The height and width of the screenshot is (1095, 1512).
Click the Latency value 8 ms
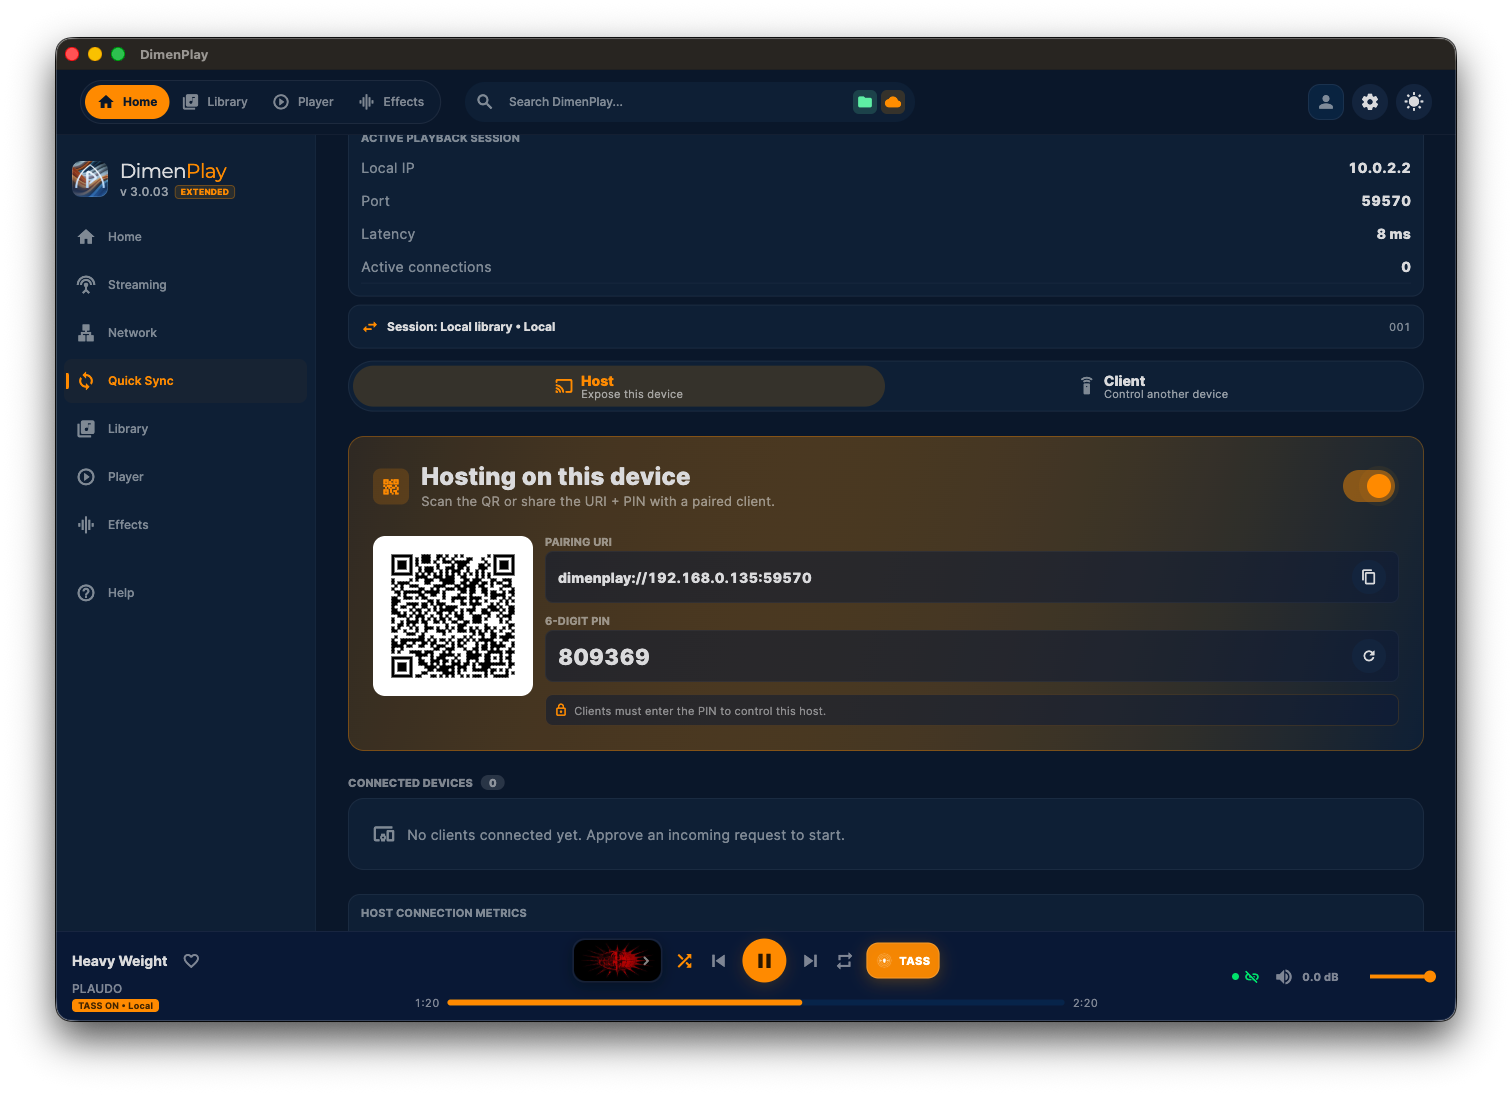tap(1393, 234)
